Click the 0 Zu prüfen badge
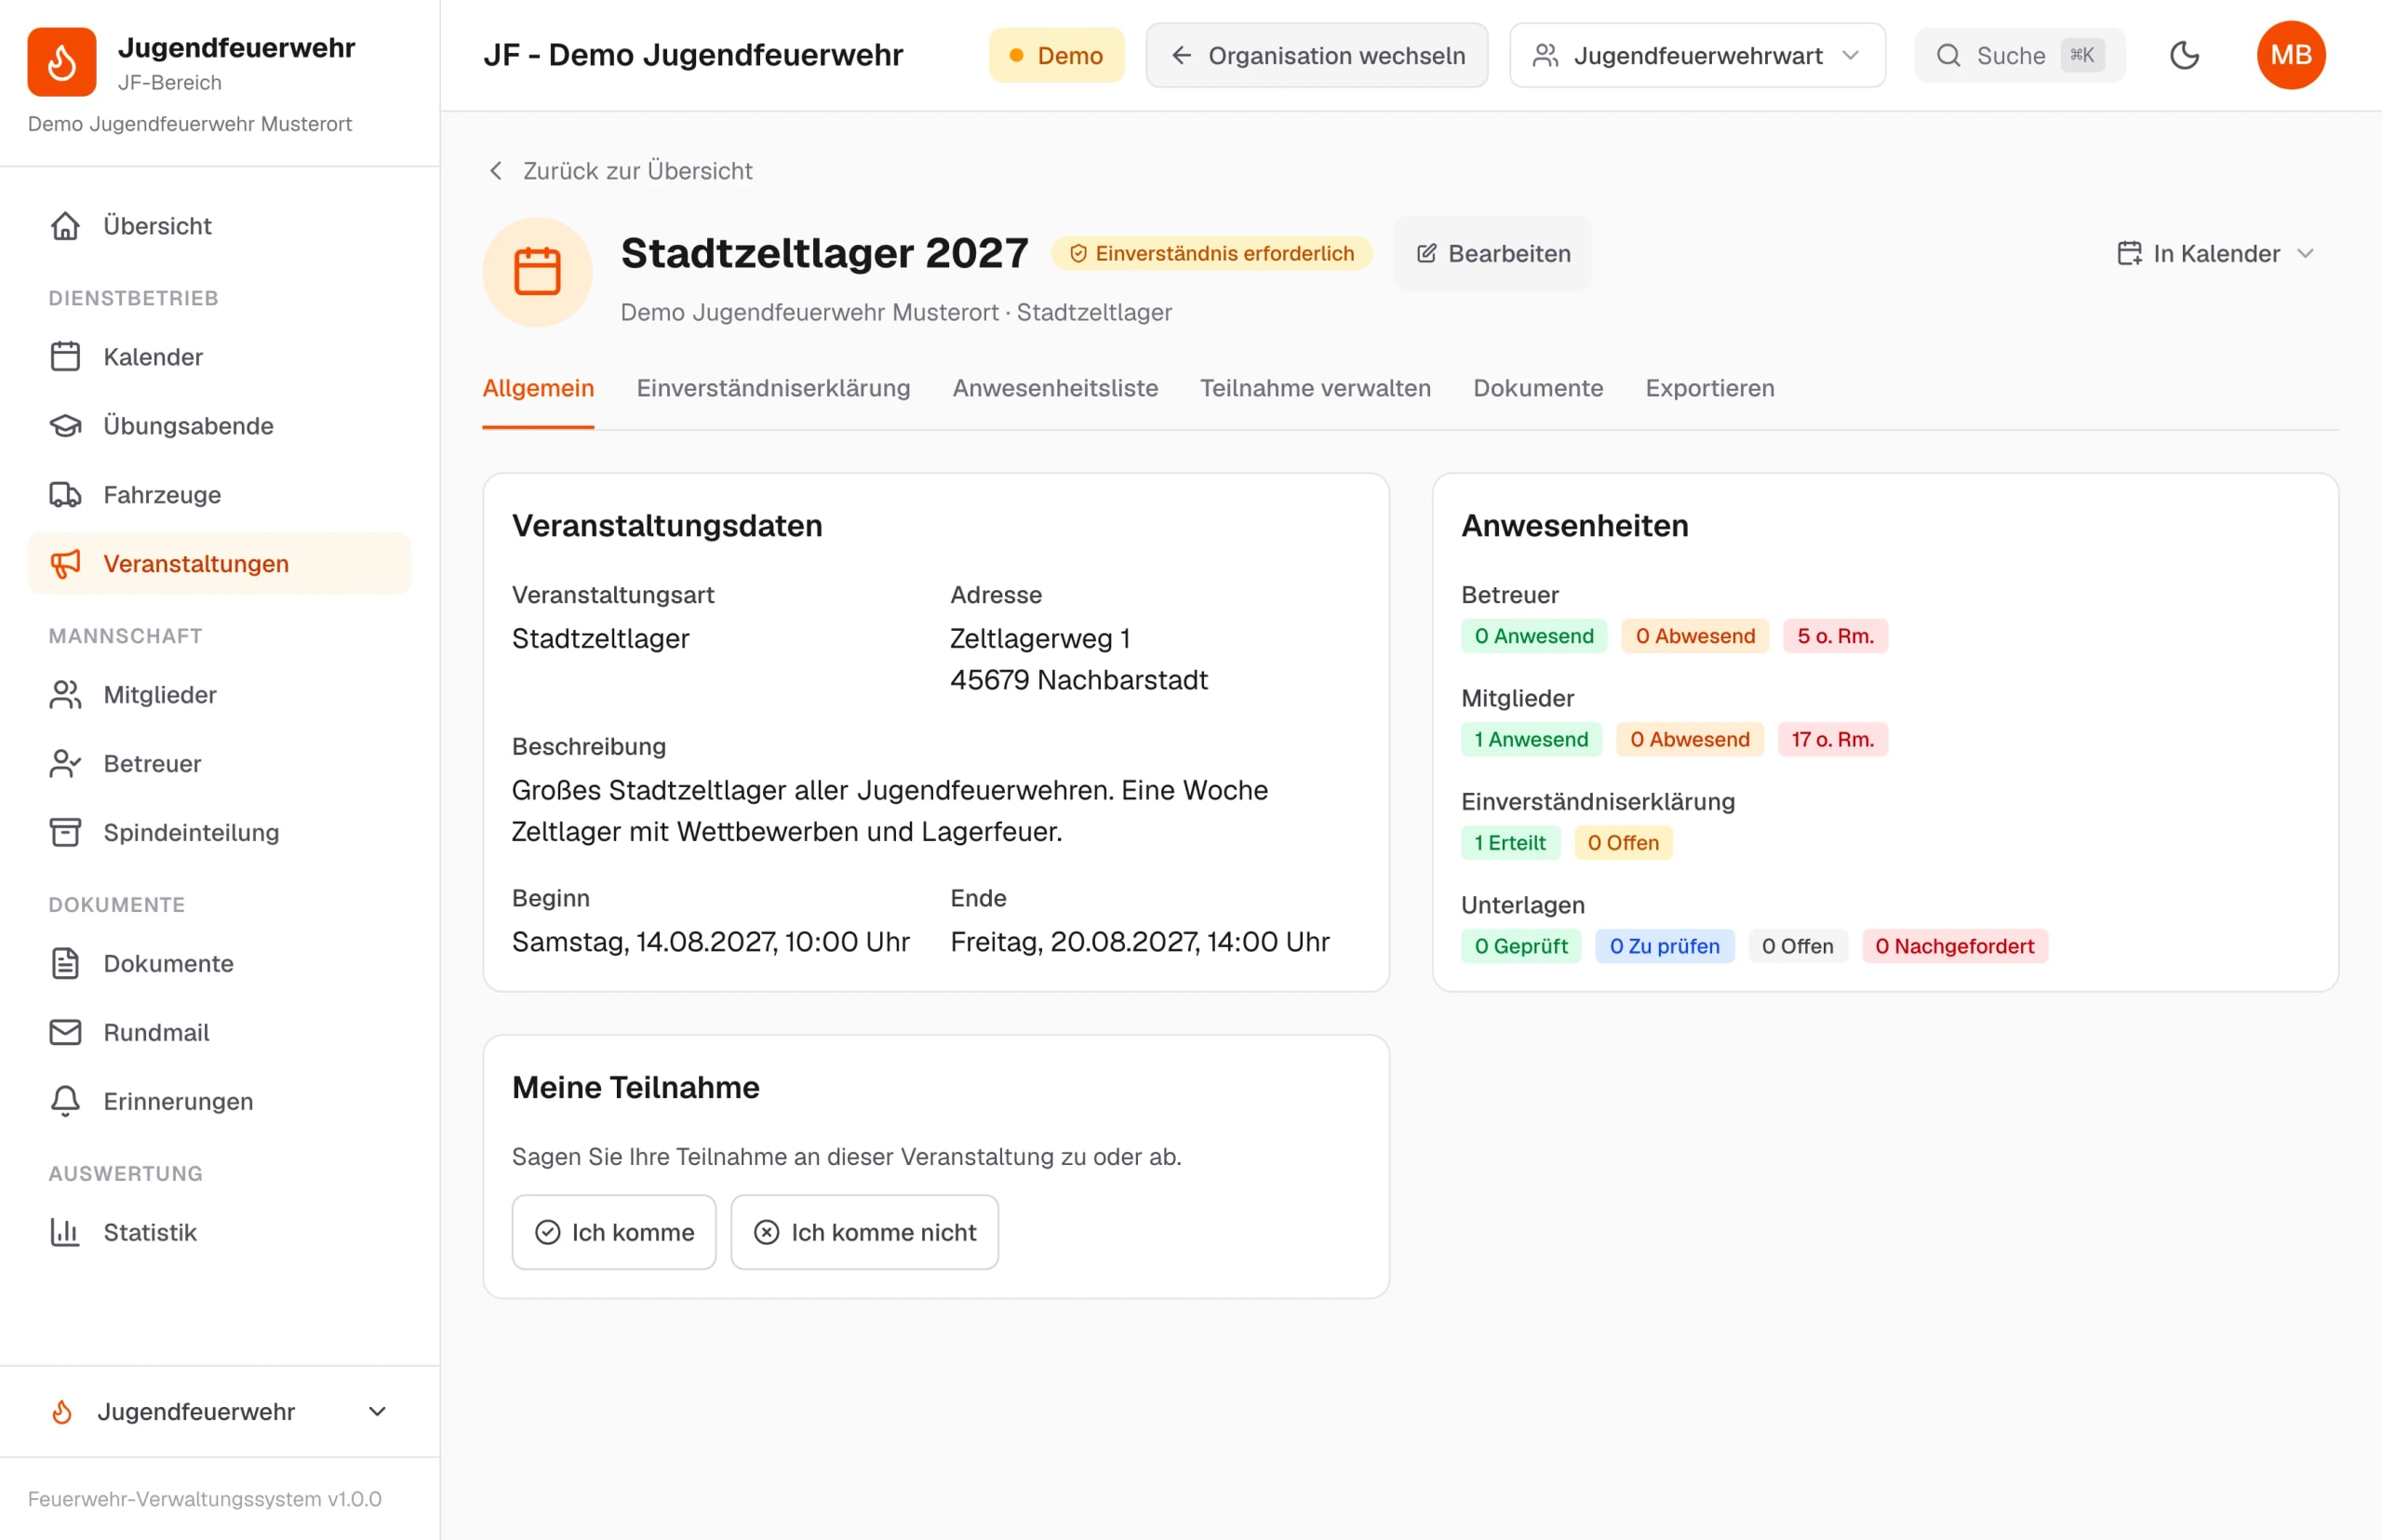This screenshot has height=1540, width=2382. pyautogui.click(x=1664, y=947)
